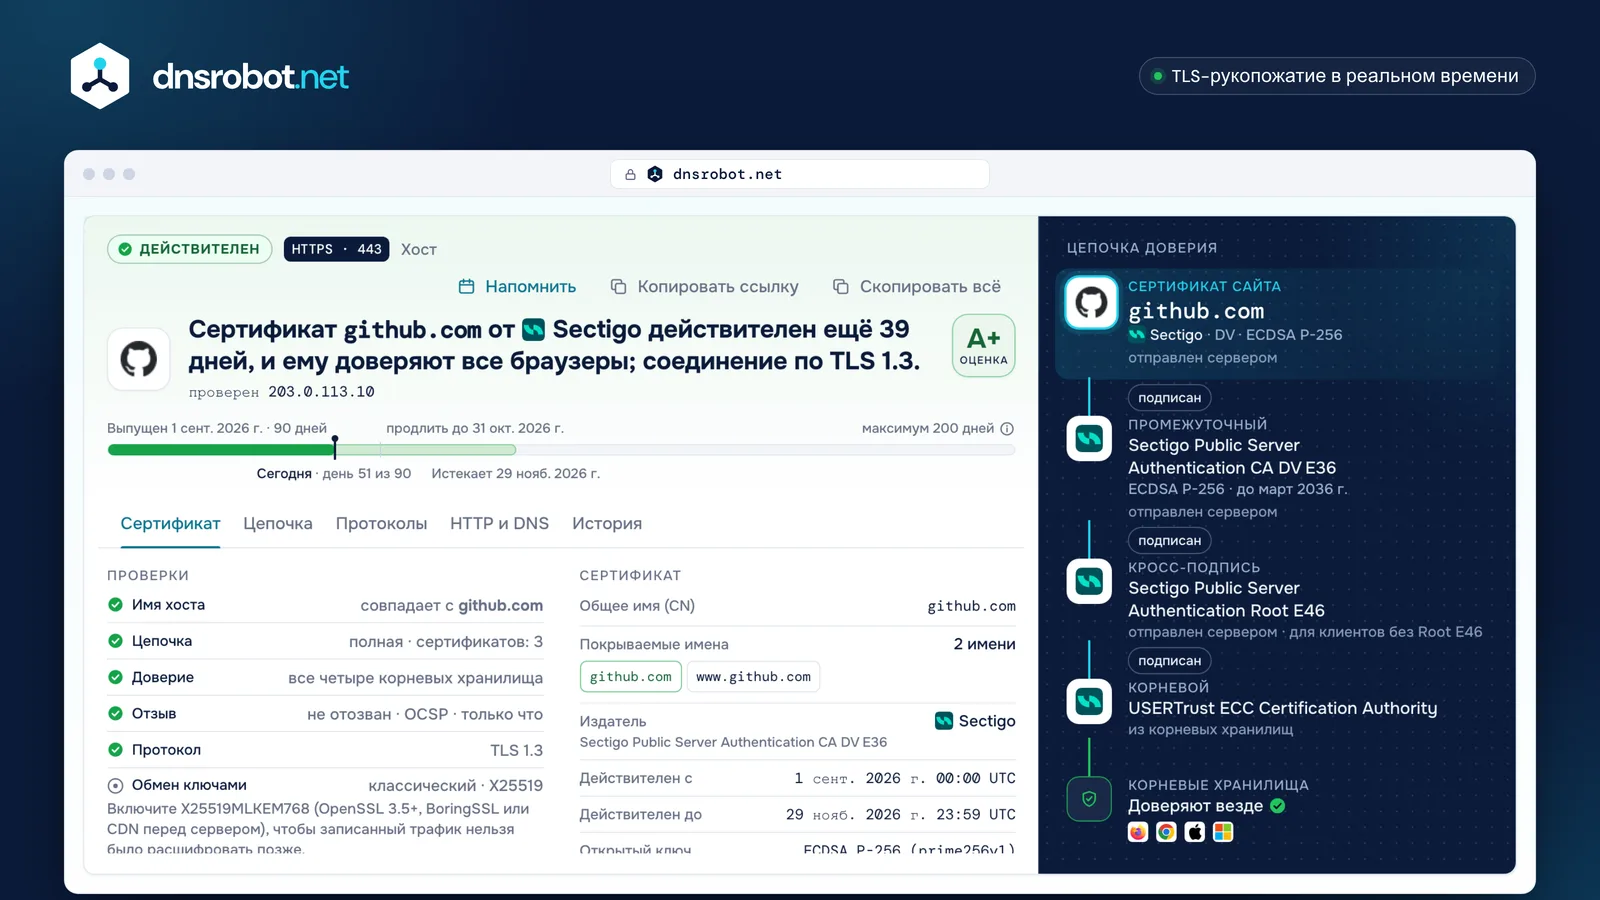
Task: Click 'USERTrust ECC Certification Authority' entry
Action: (1283, 708)
